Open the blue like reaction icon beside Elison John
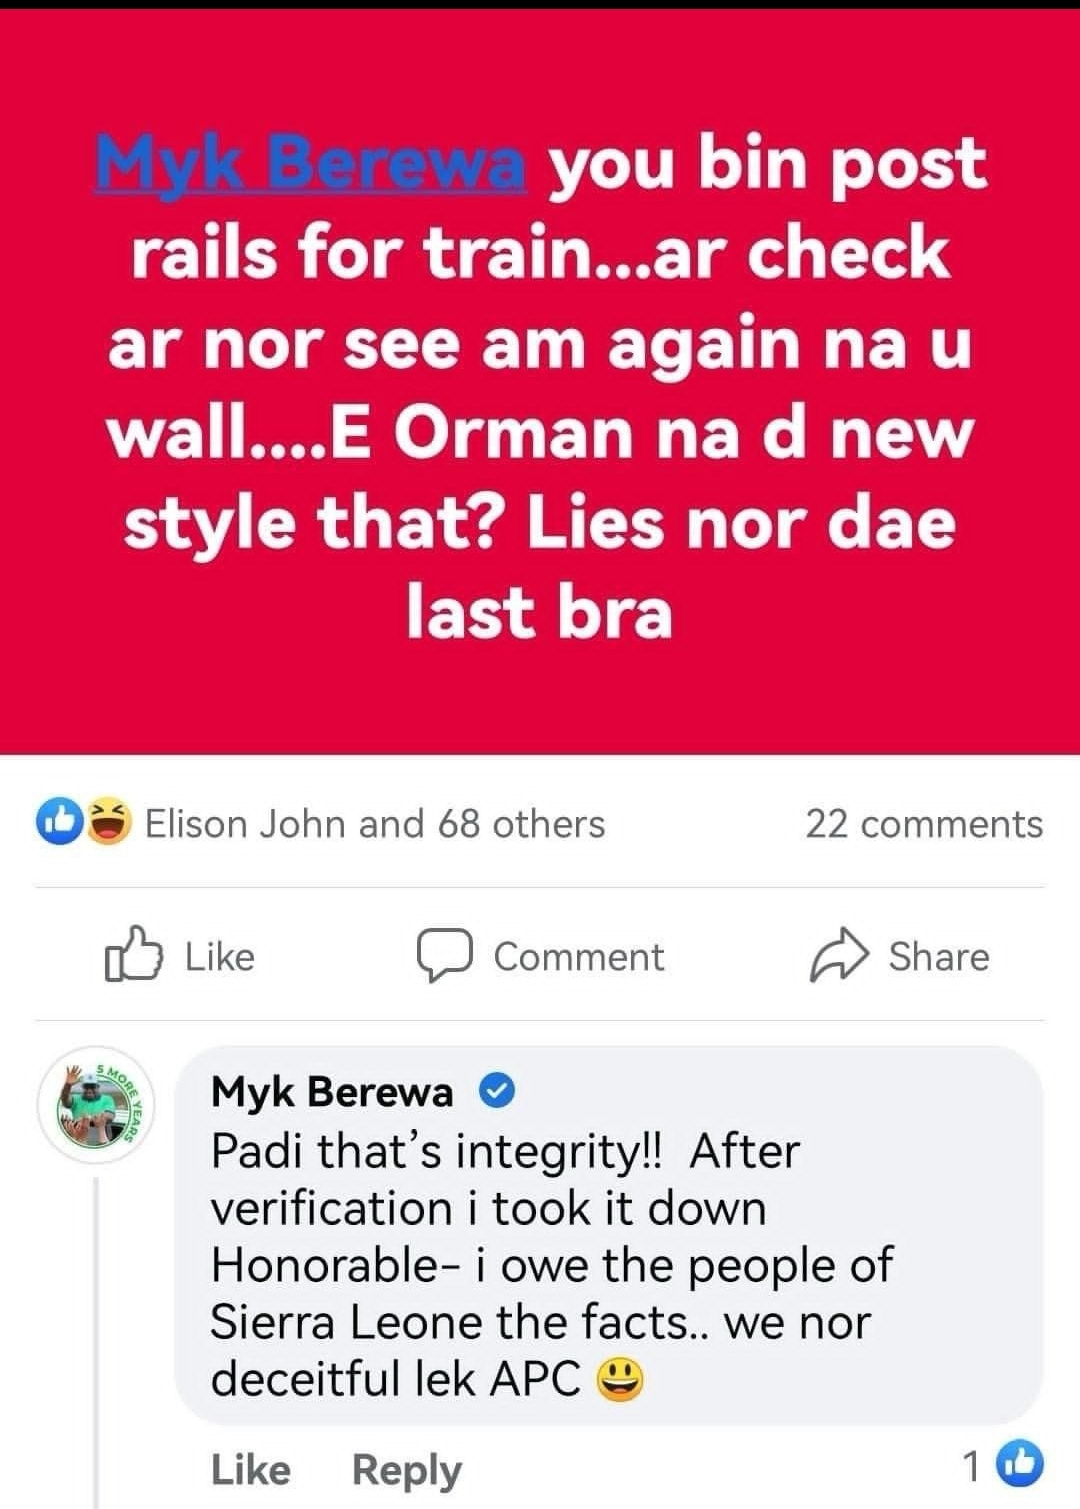This screenshot has width=1080, height=1509. [59, 822]
